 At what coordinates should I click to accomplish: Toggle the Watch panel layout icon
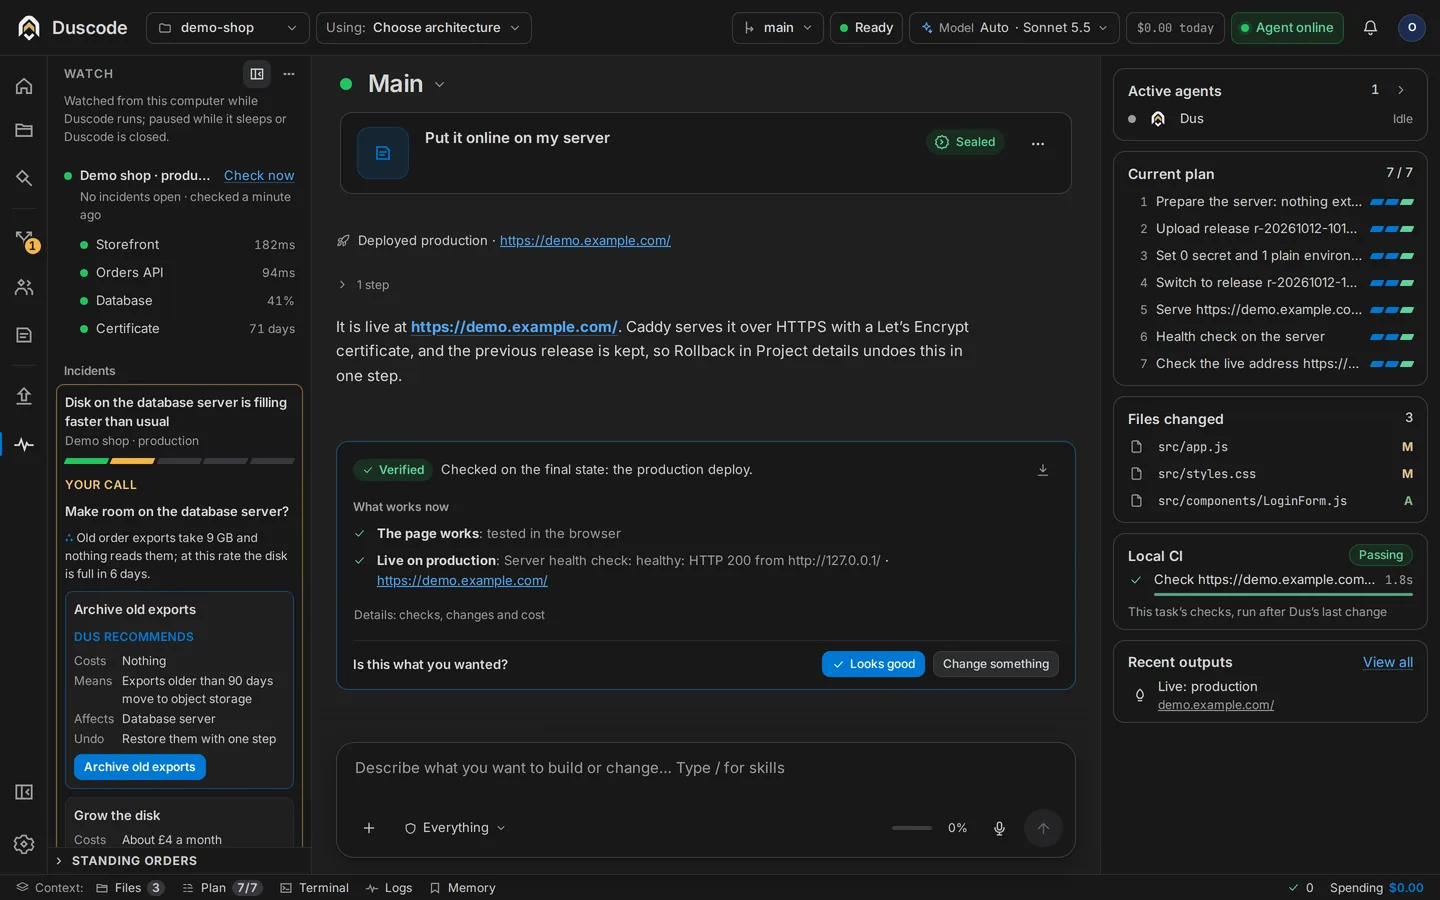pos(257,74)
